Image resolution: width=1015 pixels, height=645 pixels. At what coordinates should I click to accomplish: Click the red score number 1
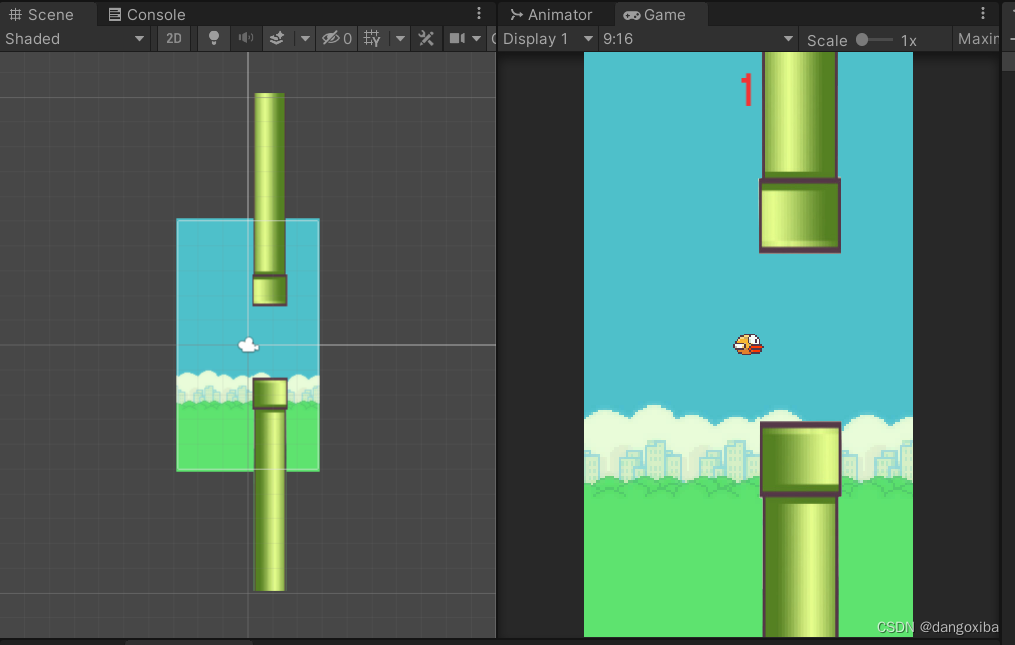[x=747, y=89]
